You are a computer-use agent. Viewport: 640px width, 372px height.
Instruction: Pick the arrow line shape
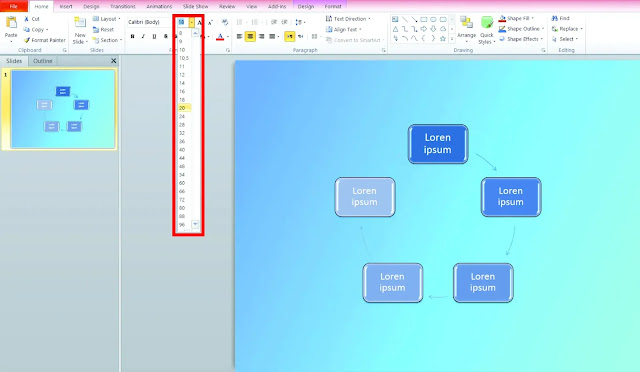coord(414,19)
